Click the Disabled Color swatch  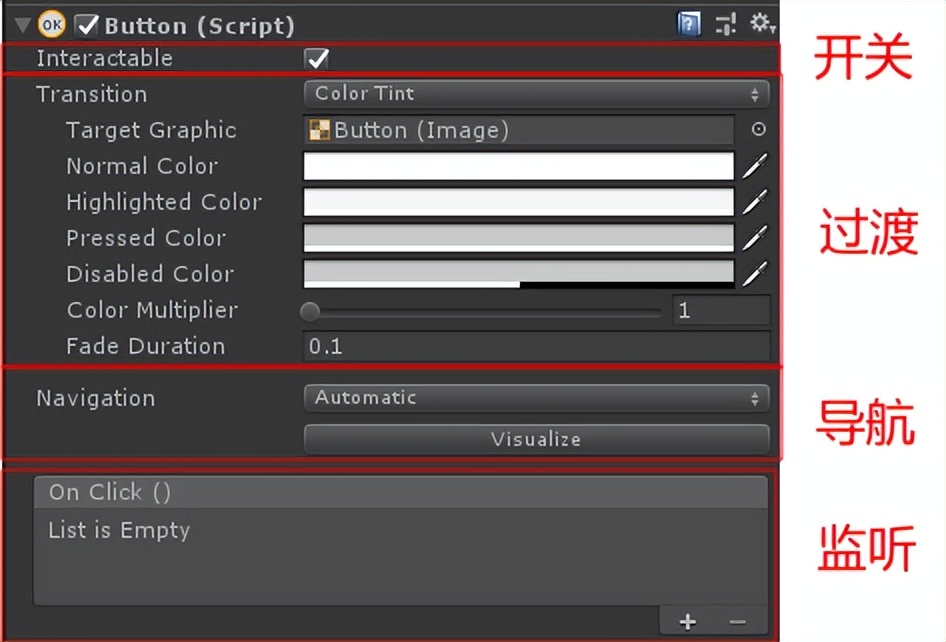(519, 274)
